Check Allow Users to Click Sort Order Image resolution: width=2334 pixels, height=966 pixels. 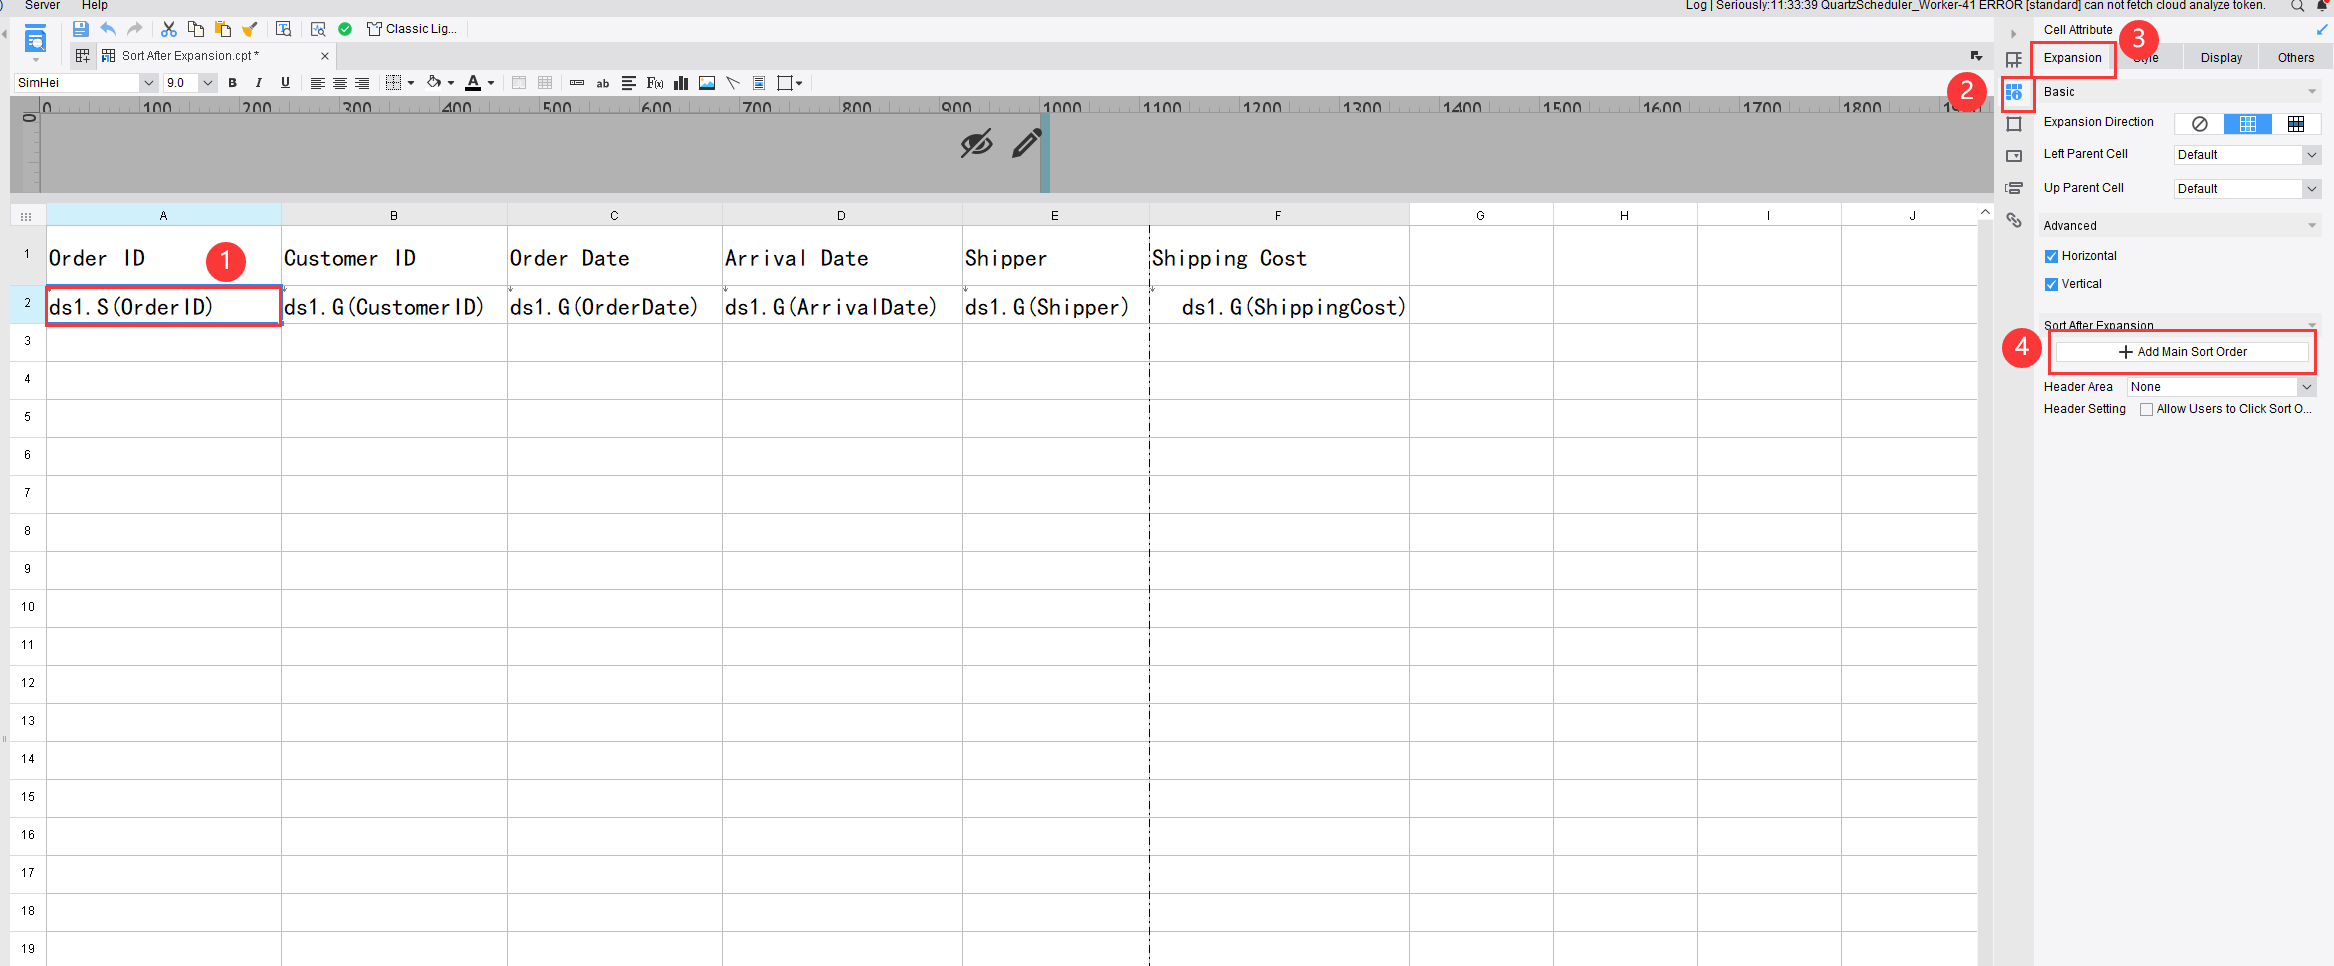[x=2146, y=408]
